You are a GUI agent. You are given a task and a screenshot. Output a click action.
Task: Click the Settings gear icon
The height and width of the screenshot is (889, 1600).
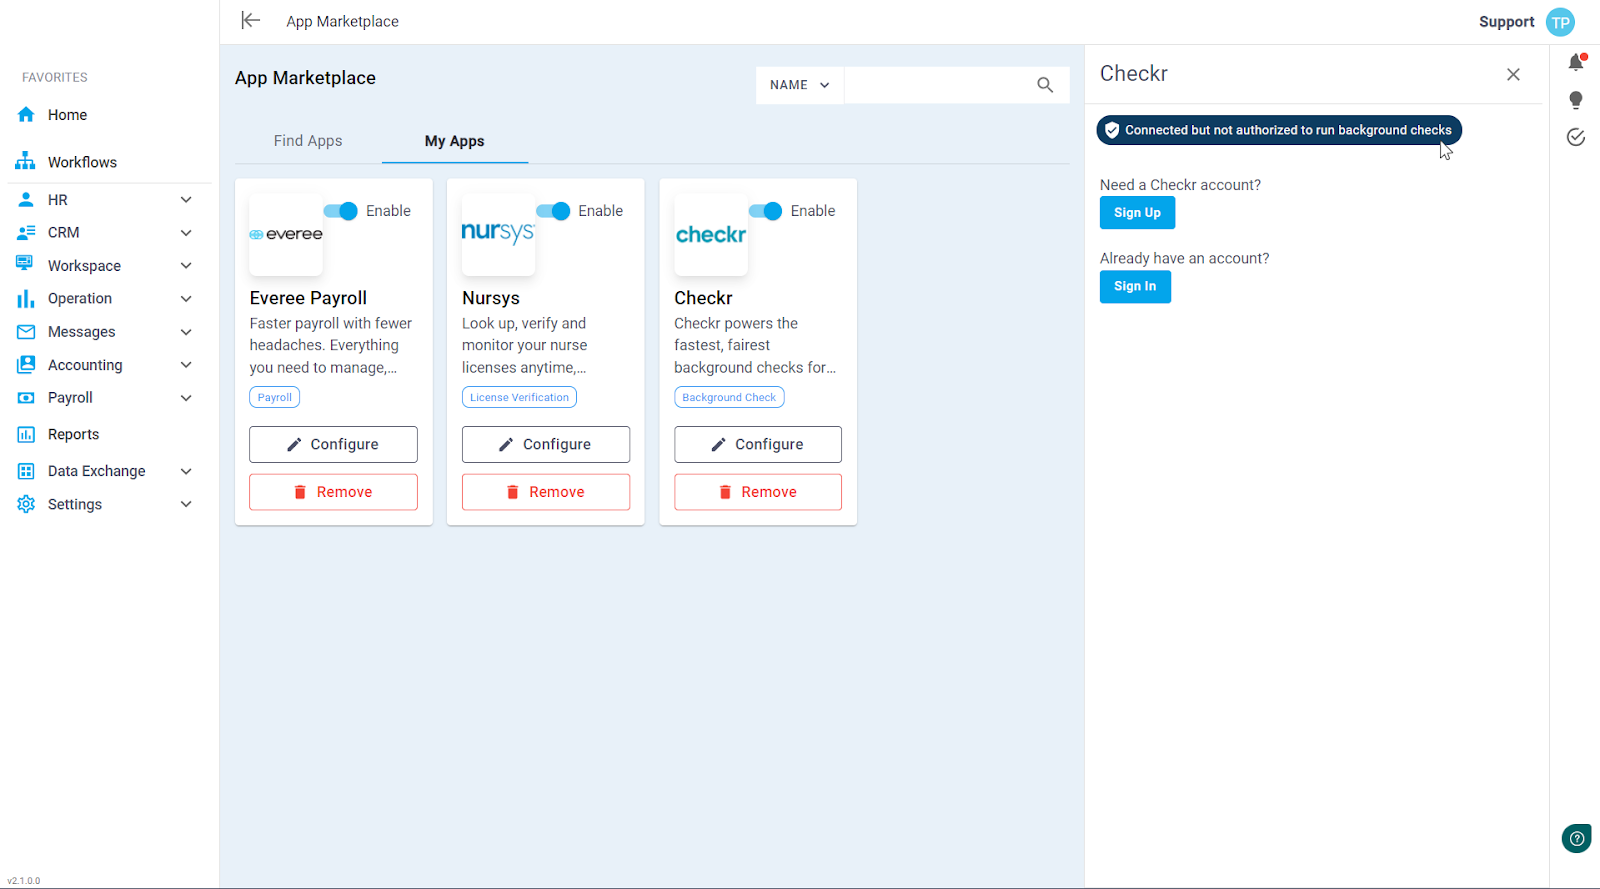click(26, 504)
